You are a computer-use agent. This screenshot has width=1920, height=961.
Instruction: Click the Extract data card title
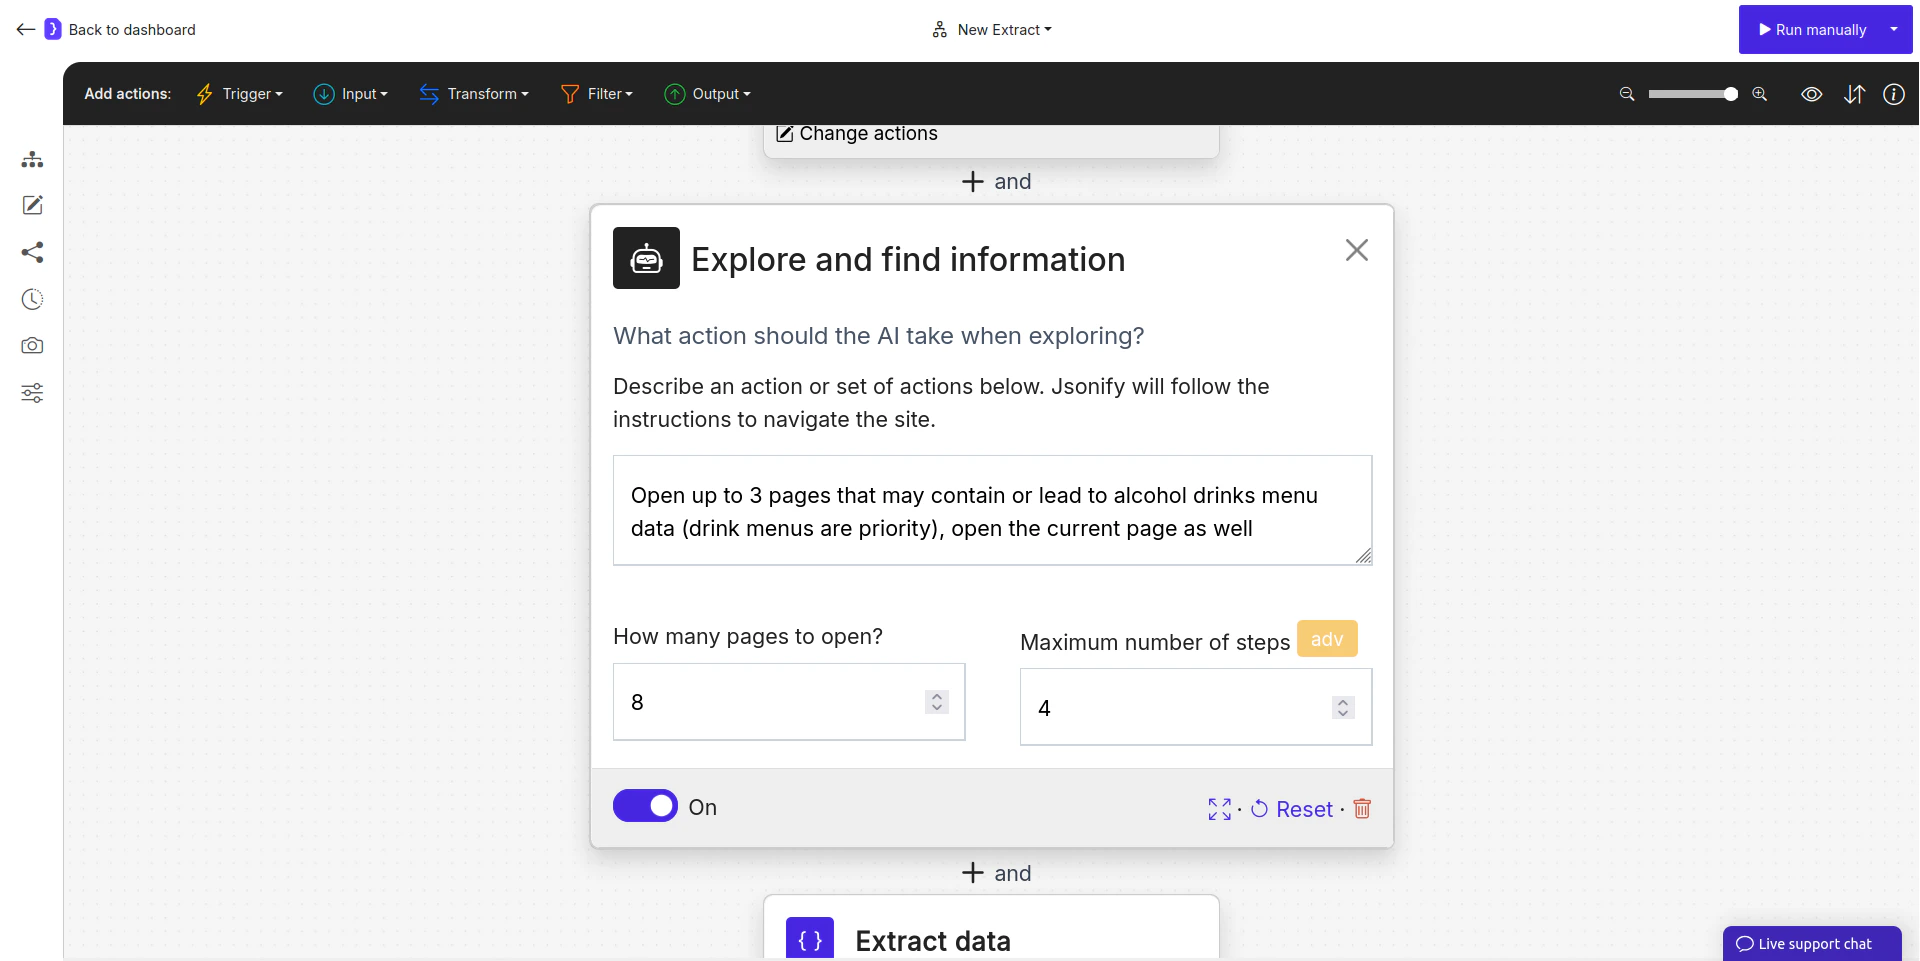tap(933, 941)
